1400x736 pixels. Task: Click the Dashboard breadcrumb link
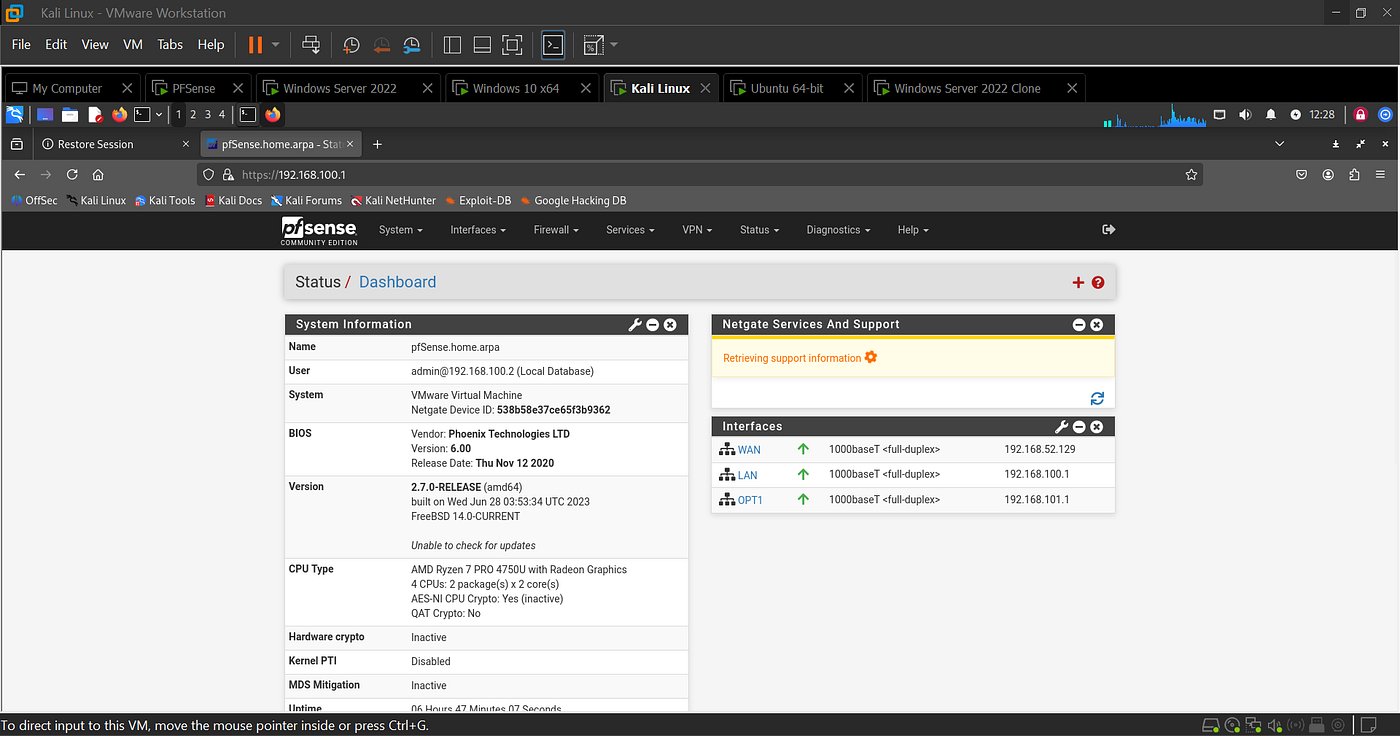click(398, 282)
